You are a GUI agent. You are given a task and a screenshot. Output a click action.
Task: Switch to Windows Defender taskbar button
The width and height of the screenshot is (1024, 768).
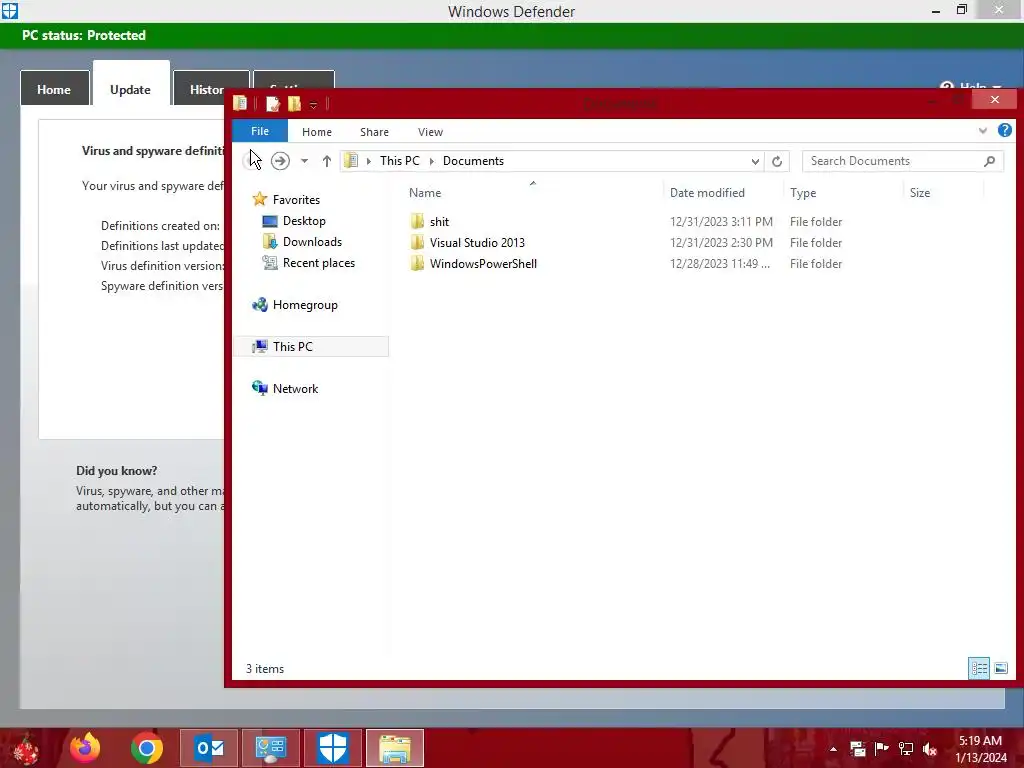[x=332, y=748]
